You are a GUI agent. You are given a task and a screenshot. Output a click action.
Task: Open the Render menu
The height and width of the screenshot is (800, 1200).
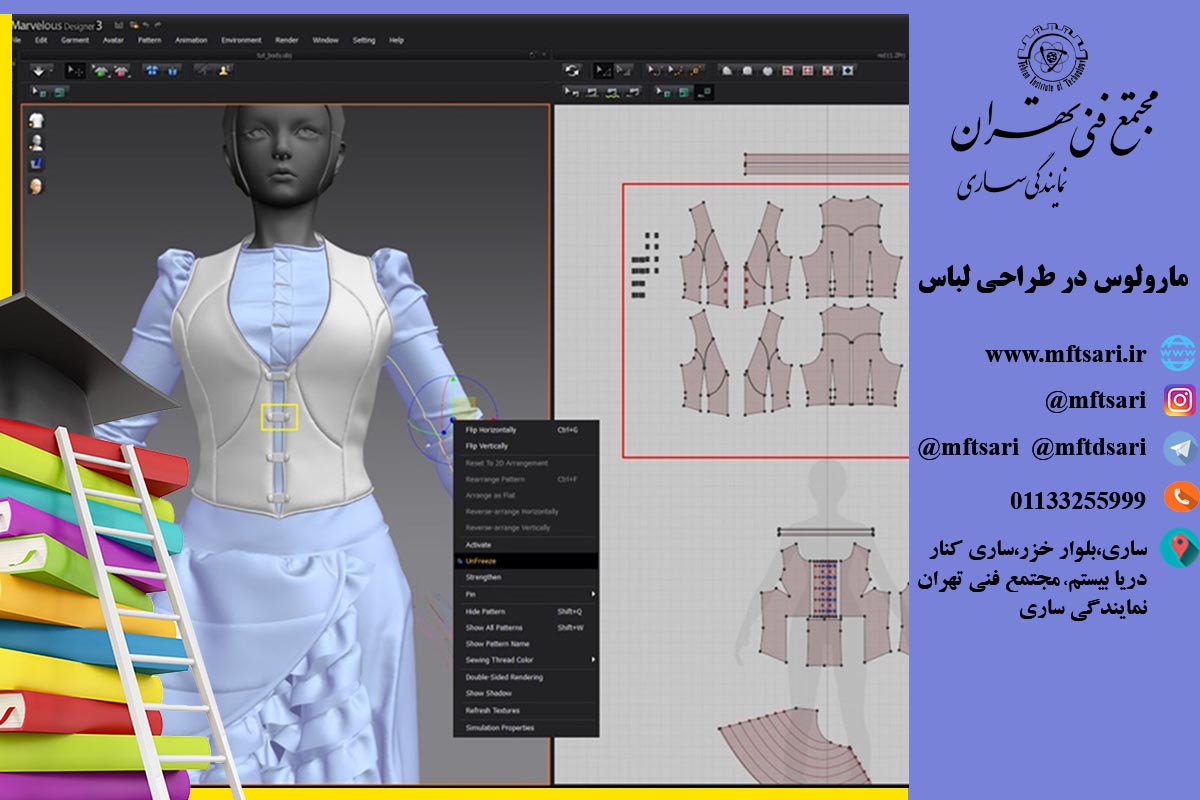click(287, 40)
